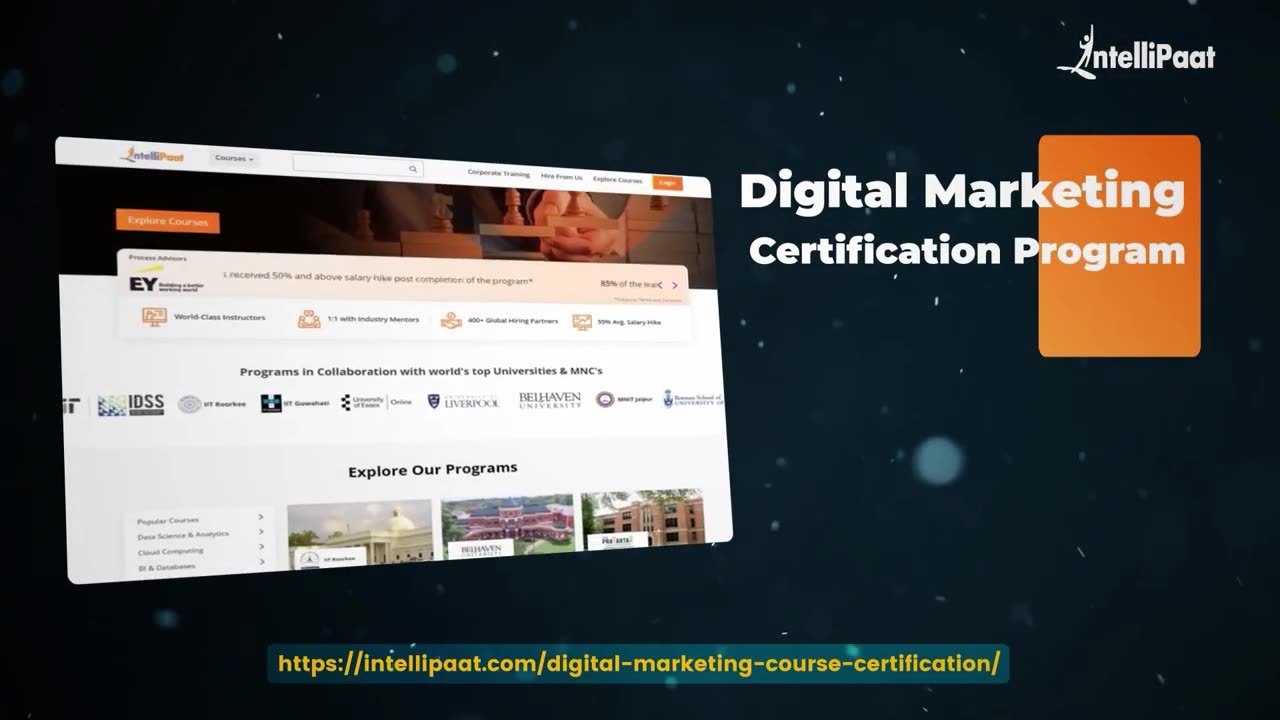
Task: Click the magnifier search icon
Action: [415, 170]
